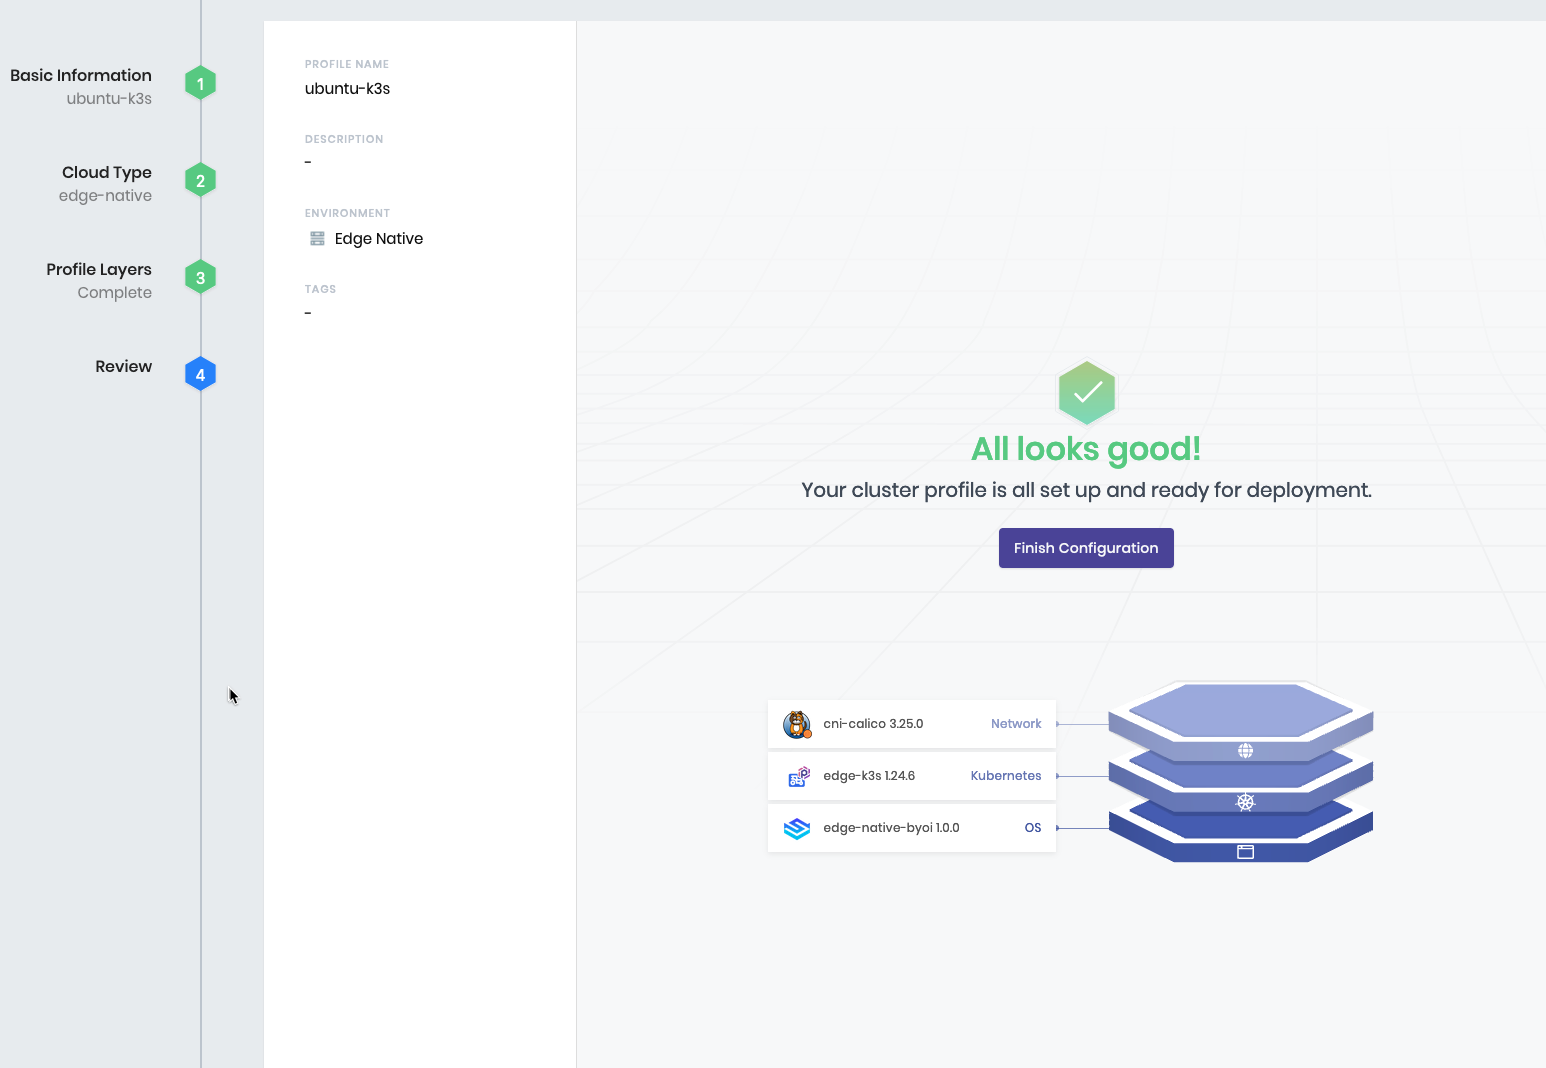Screen dimensions: 1546x1068
Task: Click the edge-native-byoi pack icon
Action: (797, 828)
